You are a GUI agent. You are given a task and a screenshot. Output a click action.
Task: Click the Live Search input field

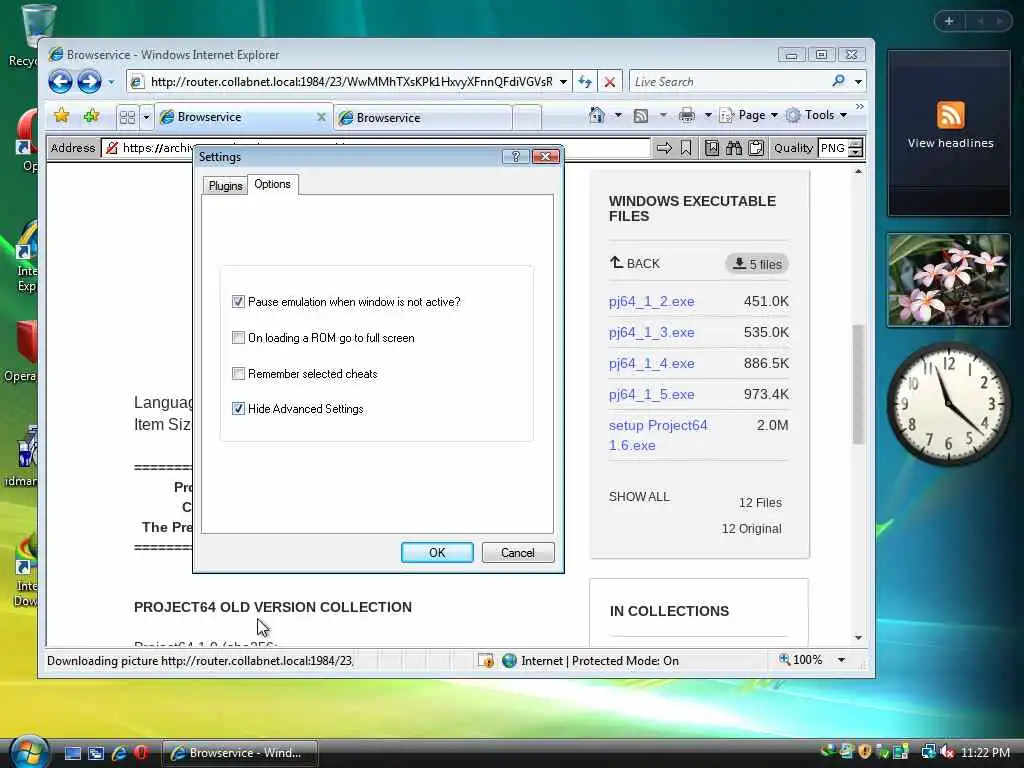pos(728,82)
